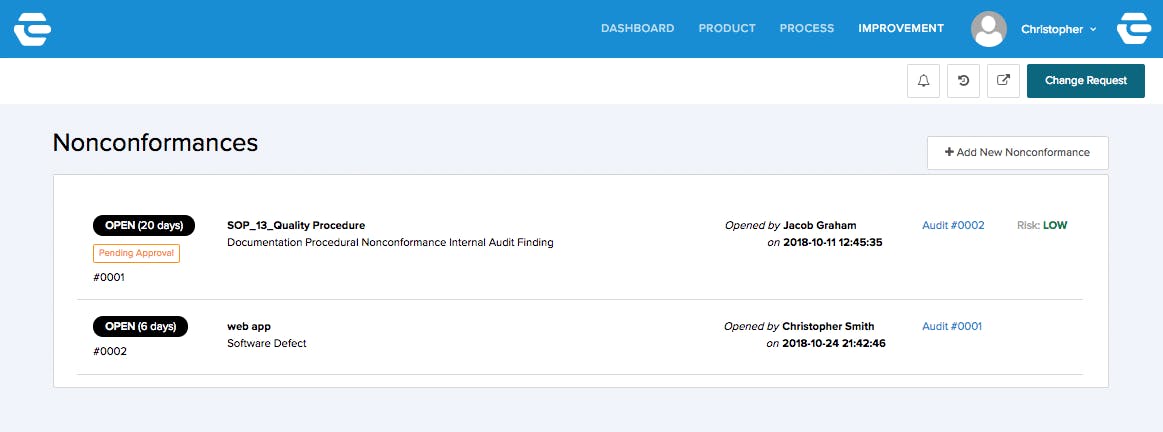Click the OPEN (6 days) status badge
1163x432 pixels.
point(140,326)
